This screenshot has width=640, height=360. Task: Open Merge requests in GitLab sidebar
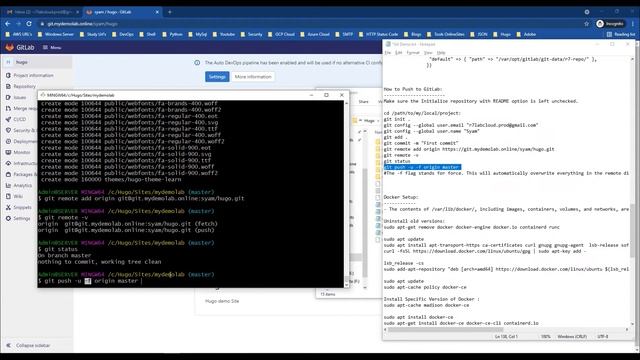[21, 109]
